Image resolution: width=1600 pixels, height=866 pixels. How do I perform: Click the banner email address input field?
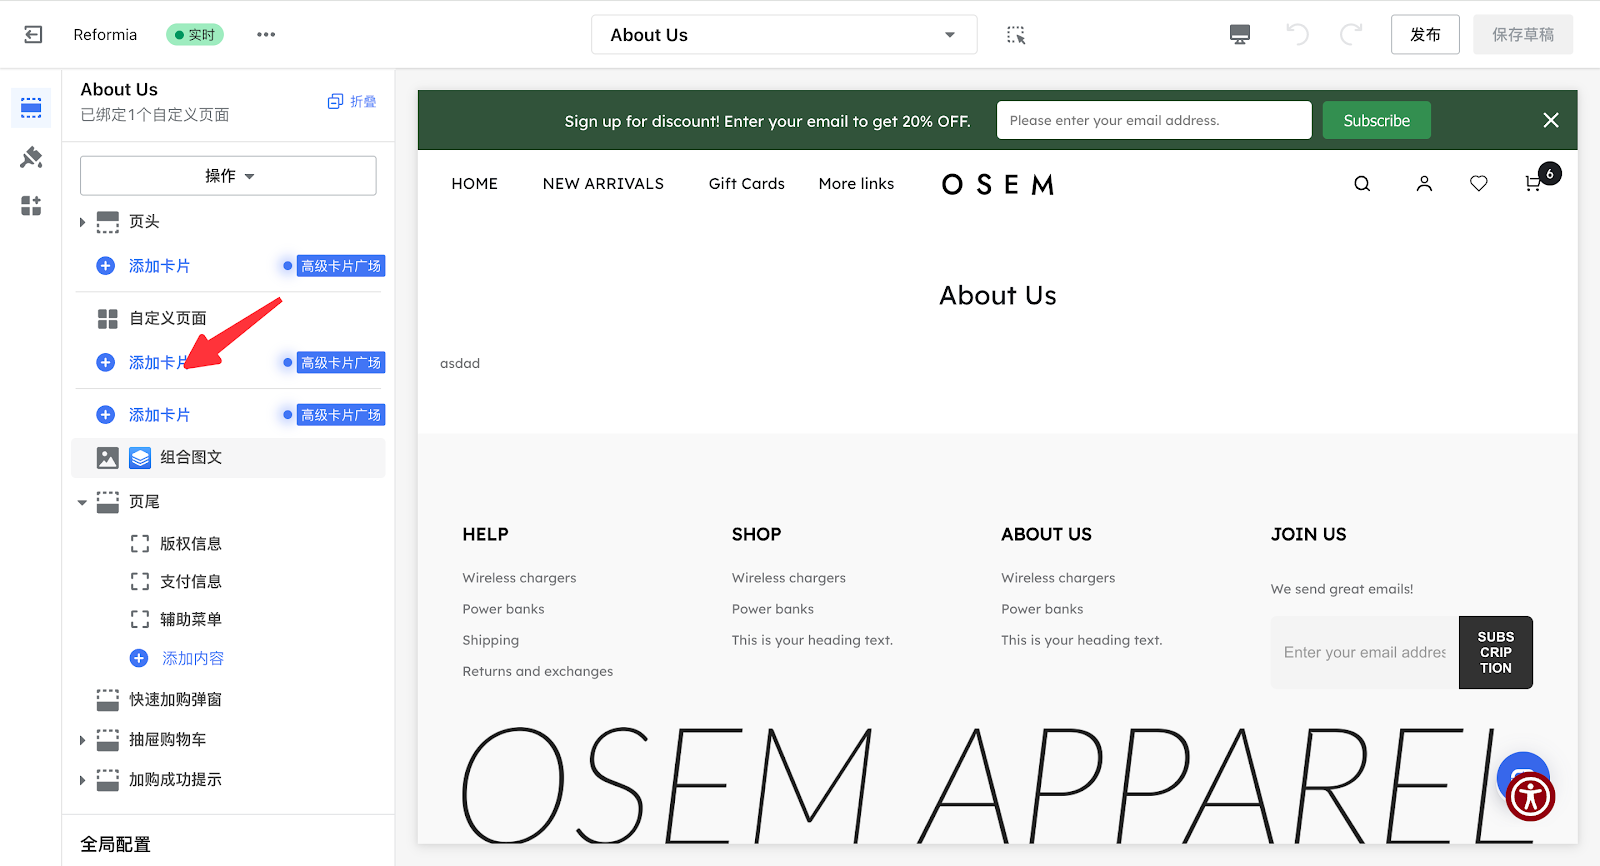tap(1153, 121)
